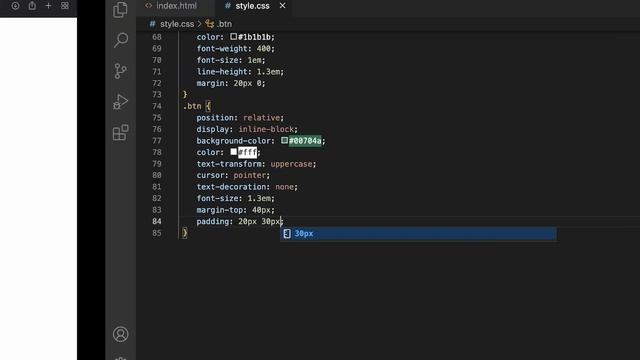Click the #00704a green color swatch
The height and width of the screenshot is (360, 640).
(x=284, y=140)
